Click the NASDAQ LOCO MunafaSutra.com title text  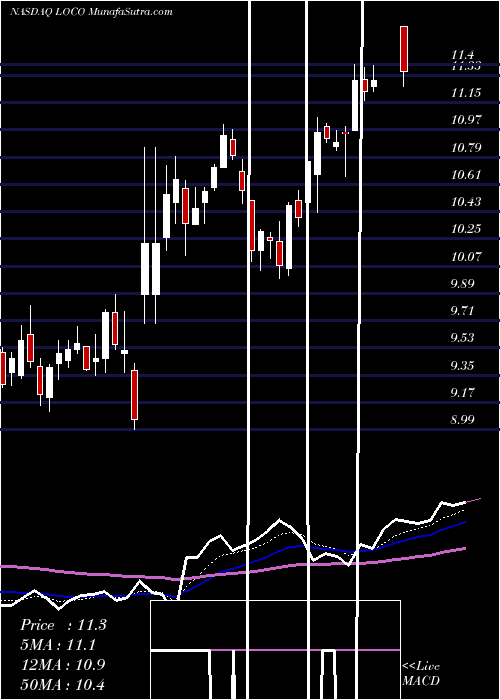point(91,12)
